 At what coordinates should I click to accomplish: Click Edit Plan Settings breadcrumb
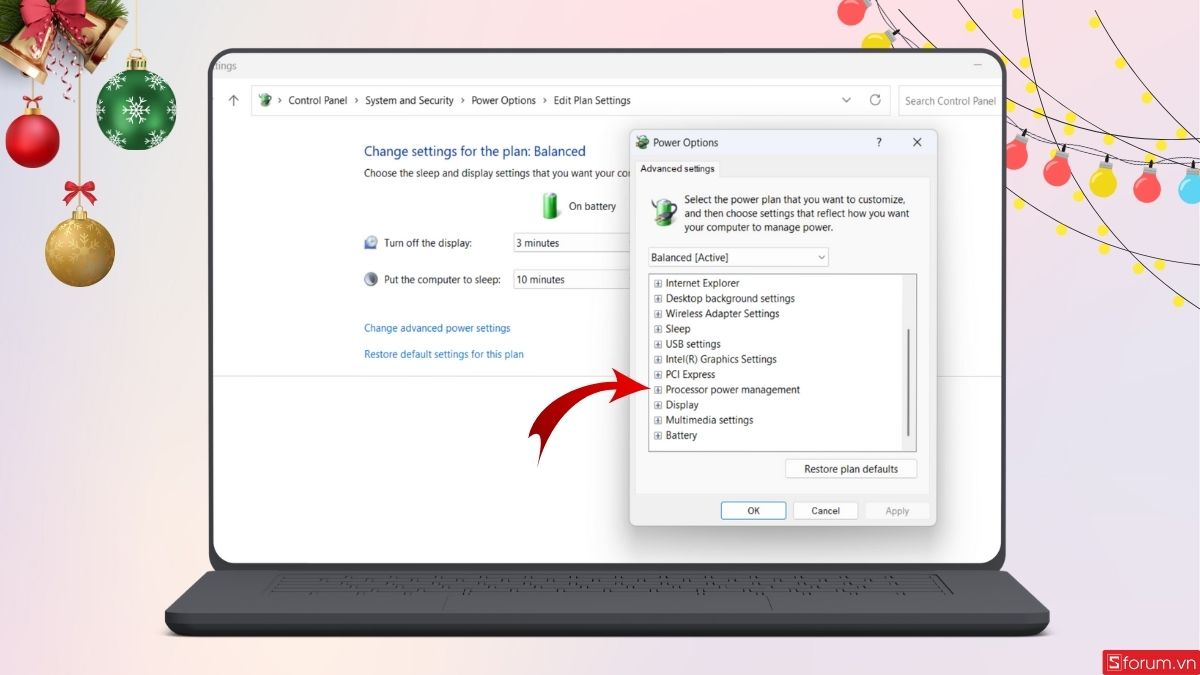tap(592, 101)
